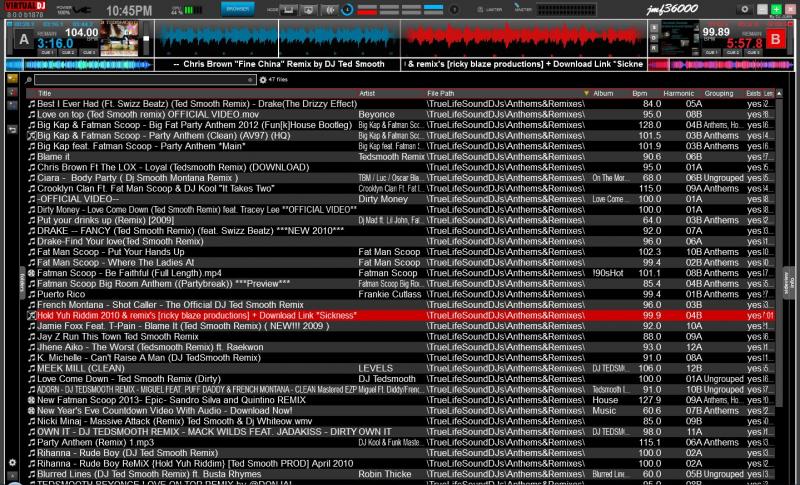The width and height of the screenshot is (800, 485).
Task: Click the BROWSER mode button
Action: (237, 9)
